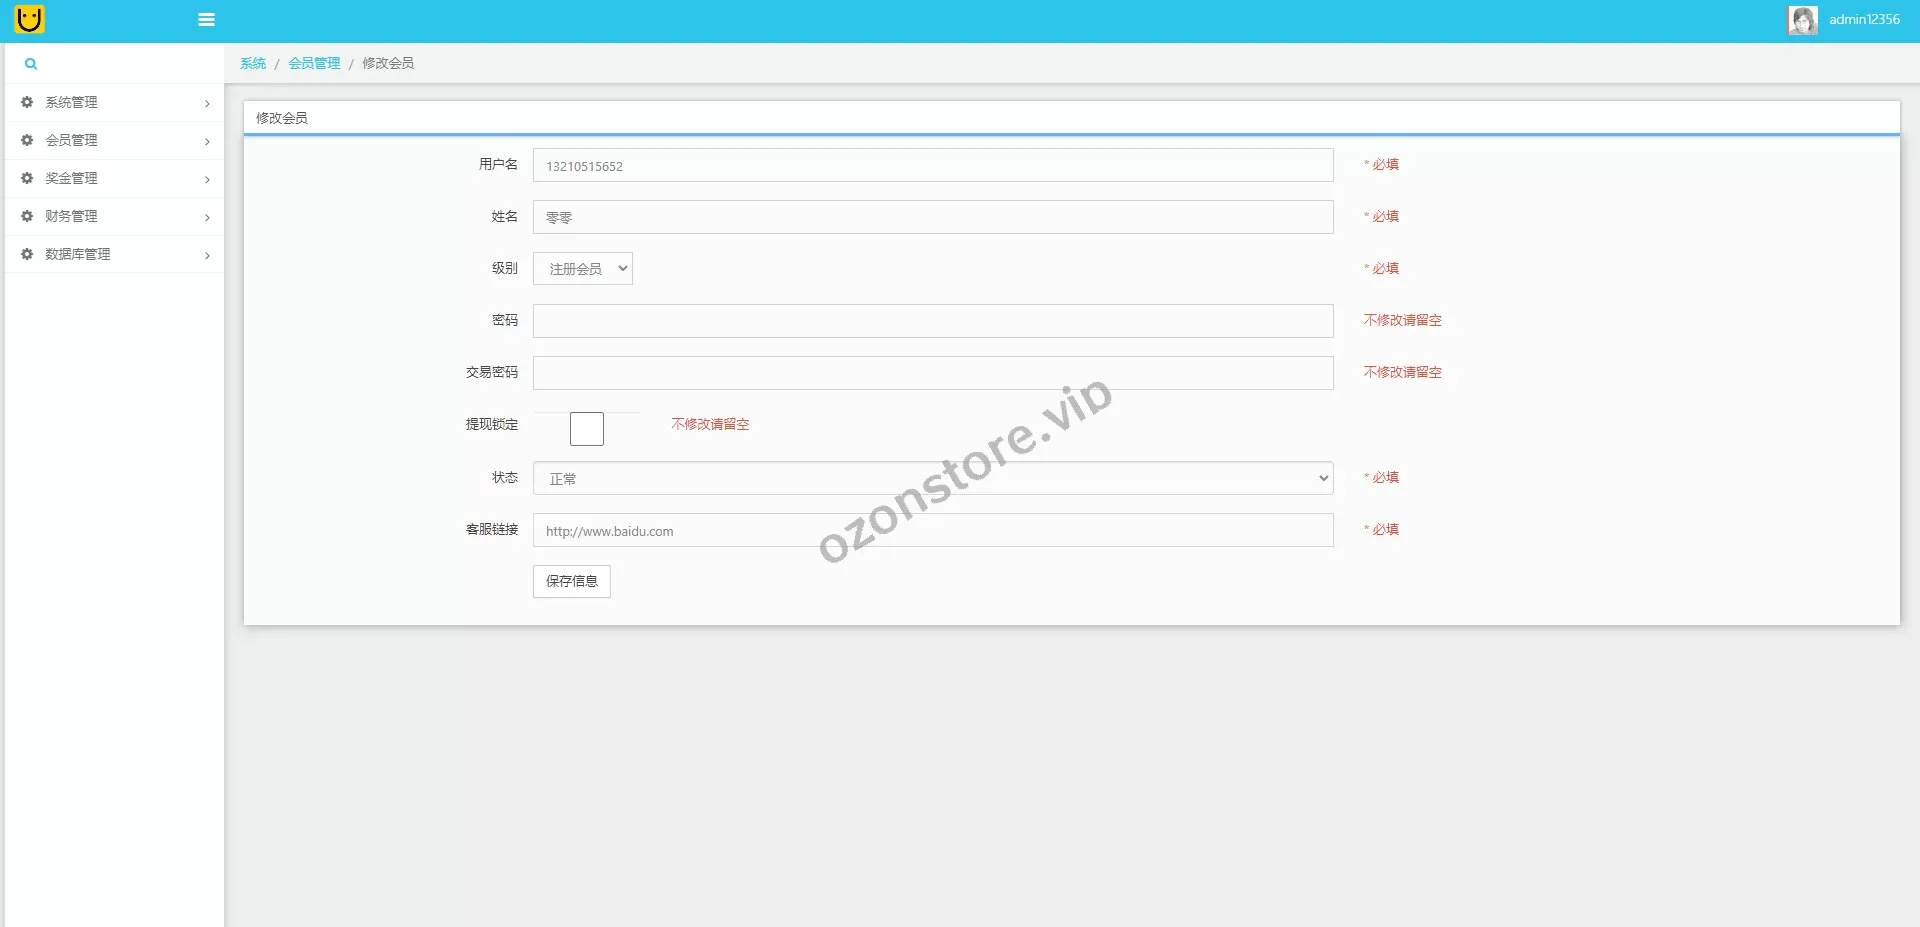Open the 状态 dropdown showing 正常
This screenshot has height=927, width=1920.
tap(932, 479)
